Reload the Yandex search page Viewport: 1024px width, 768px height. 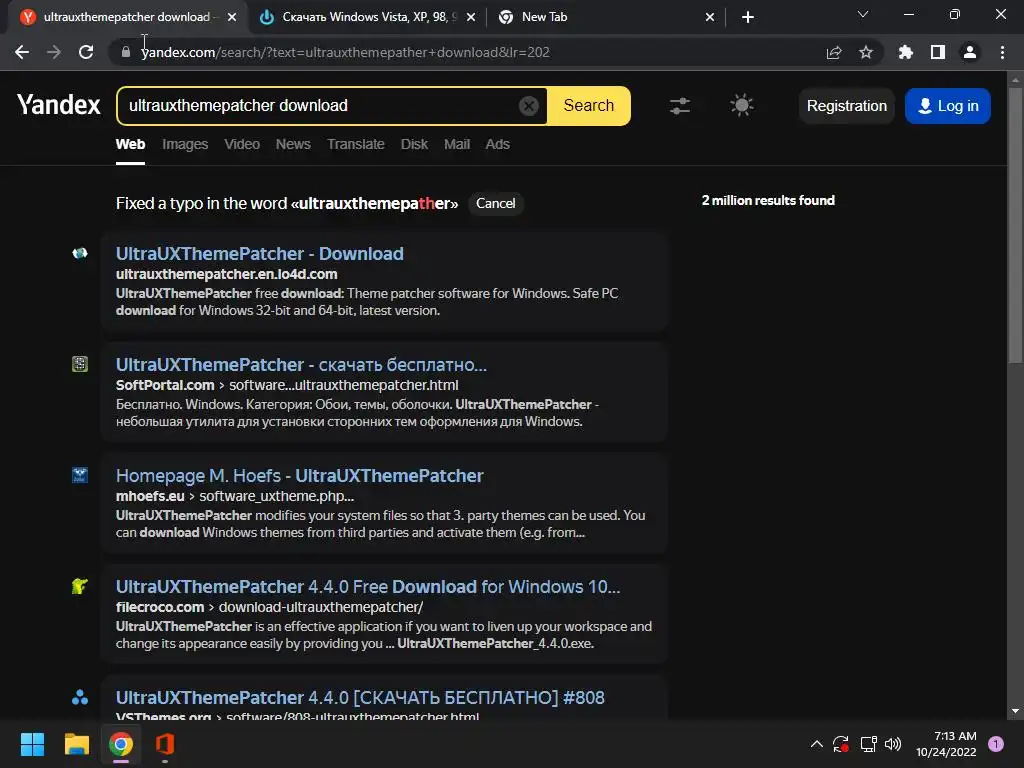pos(86,52)
